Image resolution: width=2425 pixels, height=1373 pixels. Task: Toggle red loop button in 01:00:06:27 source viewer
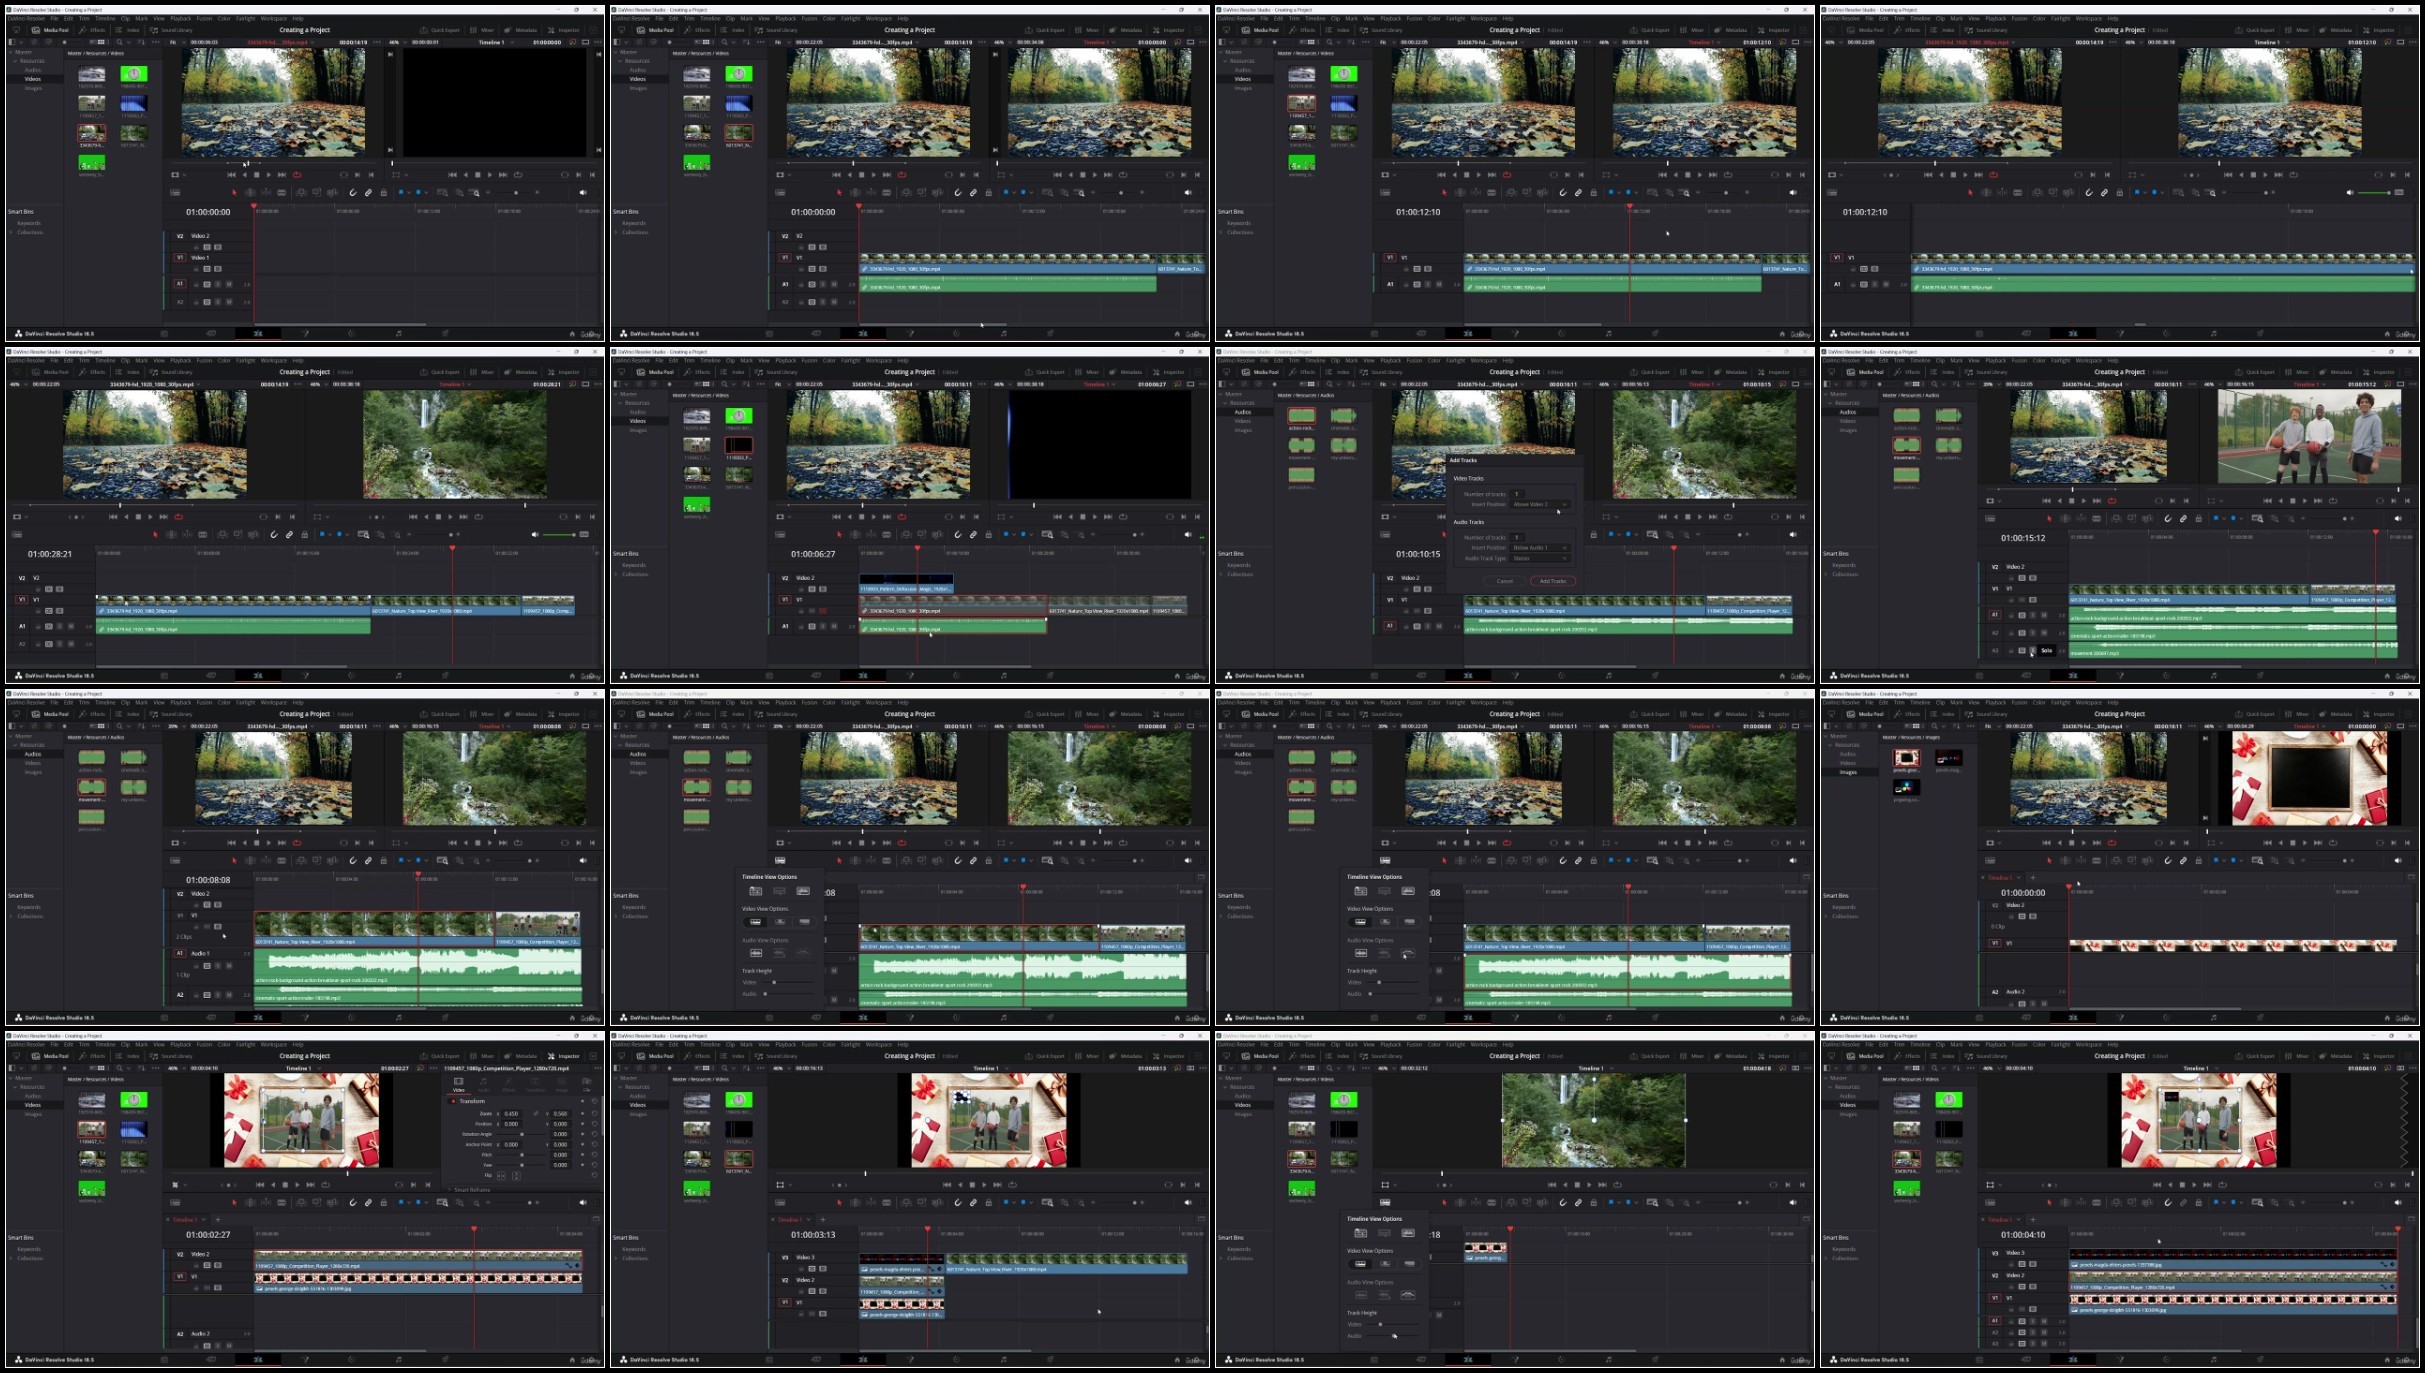tap(903, 517)
